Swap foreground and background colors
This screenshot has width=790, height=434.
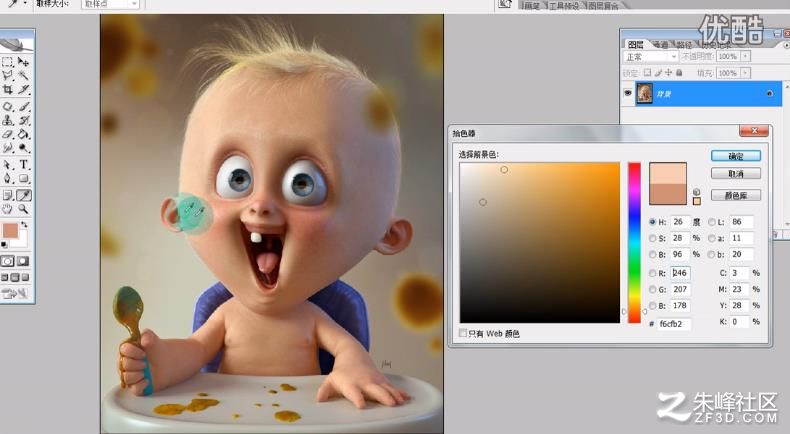24,225
